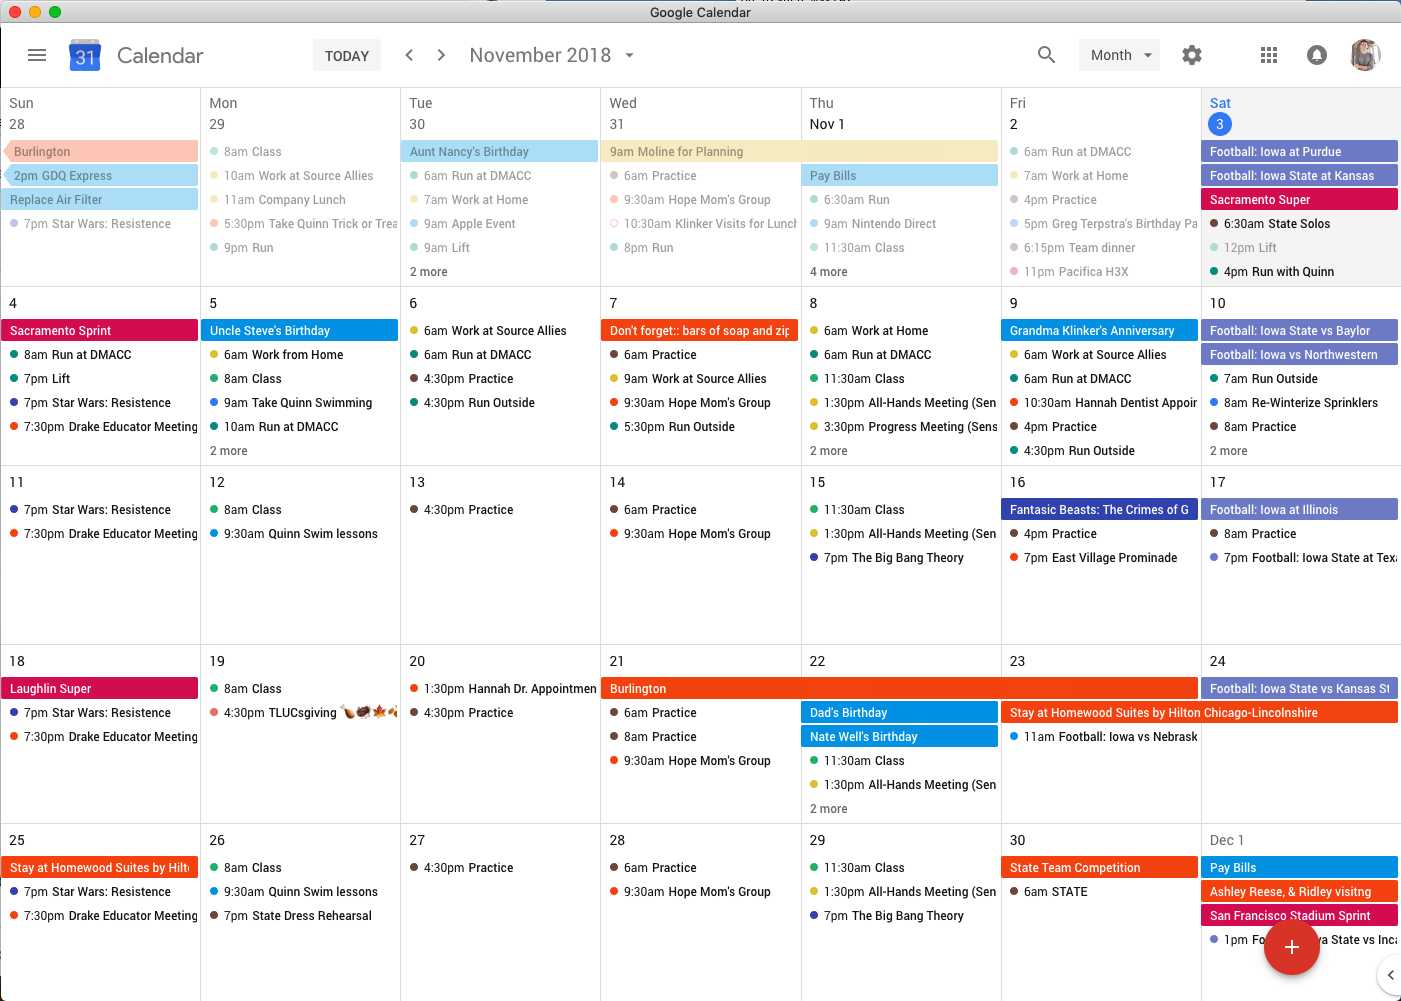Open Dad's Birthday event

coord(900,713)
